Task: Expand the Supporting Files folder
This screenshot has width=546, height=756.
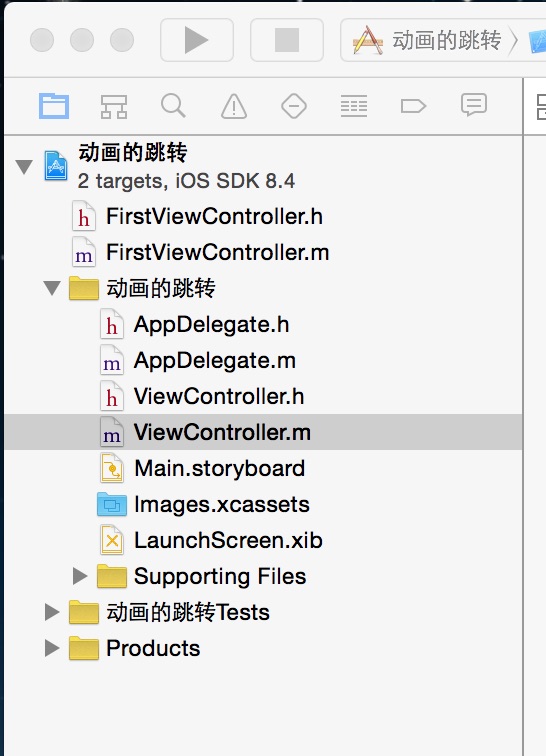Action: (80, 576)
